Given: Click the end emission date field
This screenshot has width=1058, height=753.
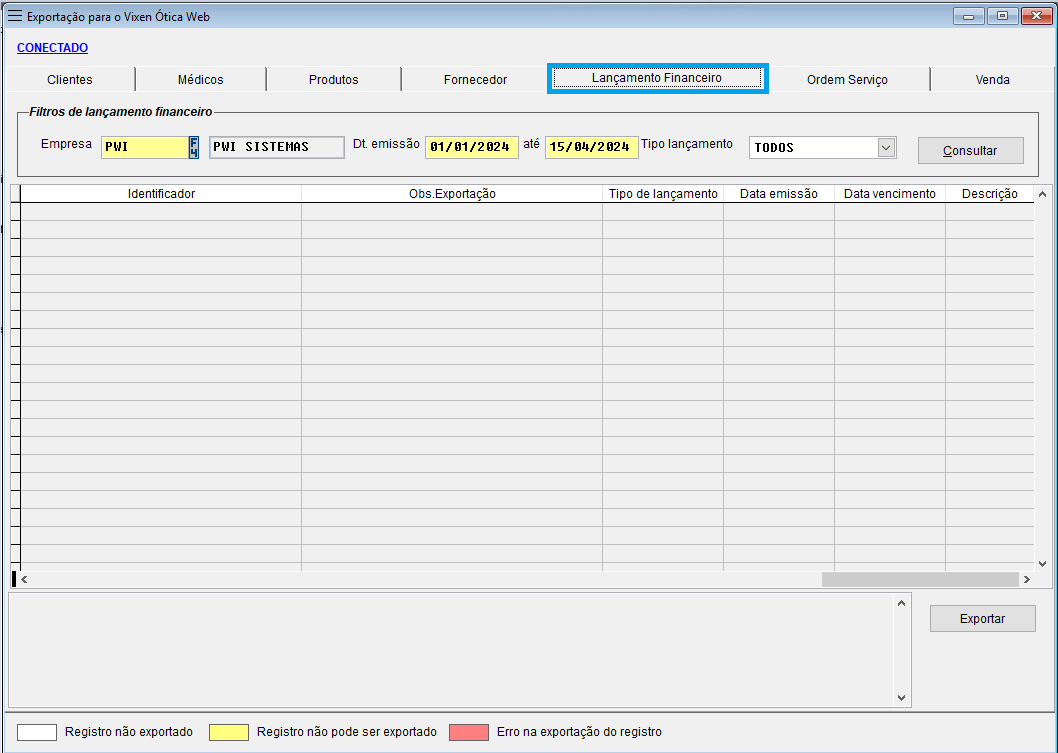Looking at the screenshot, I should pos(591,147).
